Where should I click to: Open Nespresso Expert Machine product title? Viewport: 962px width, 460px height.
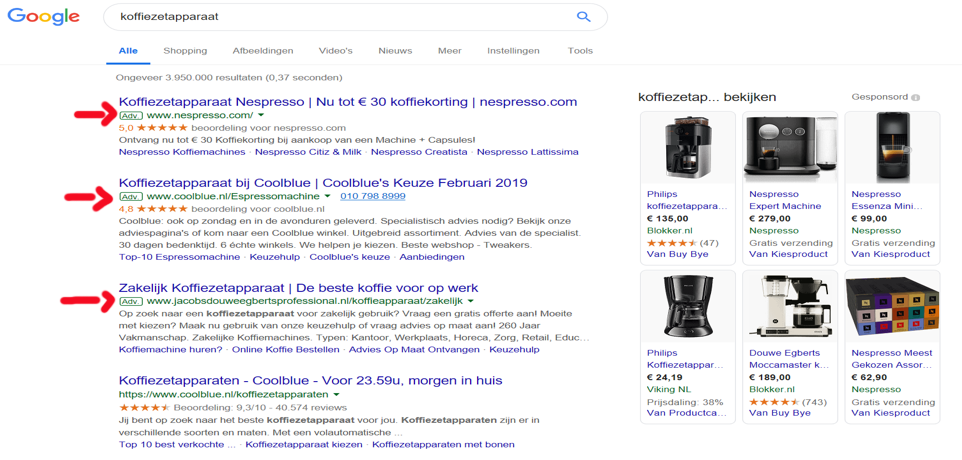tap(785, 200)
